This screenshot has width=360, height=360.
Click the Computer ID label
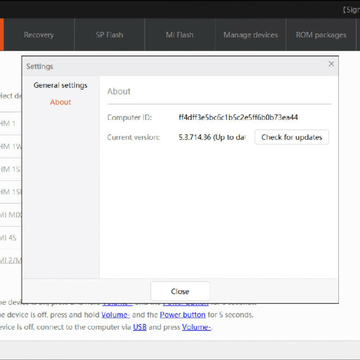click(130, 117)
